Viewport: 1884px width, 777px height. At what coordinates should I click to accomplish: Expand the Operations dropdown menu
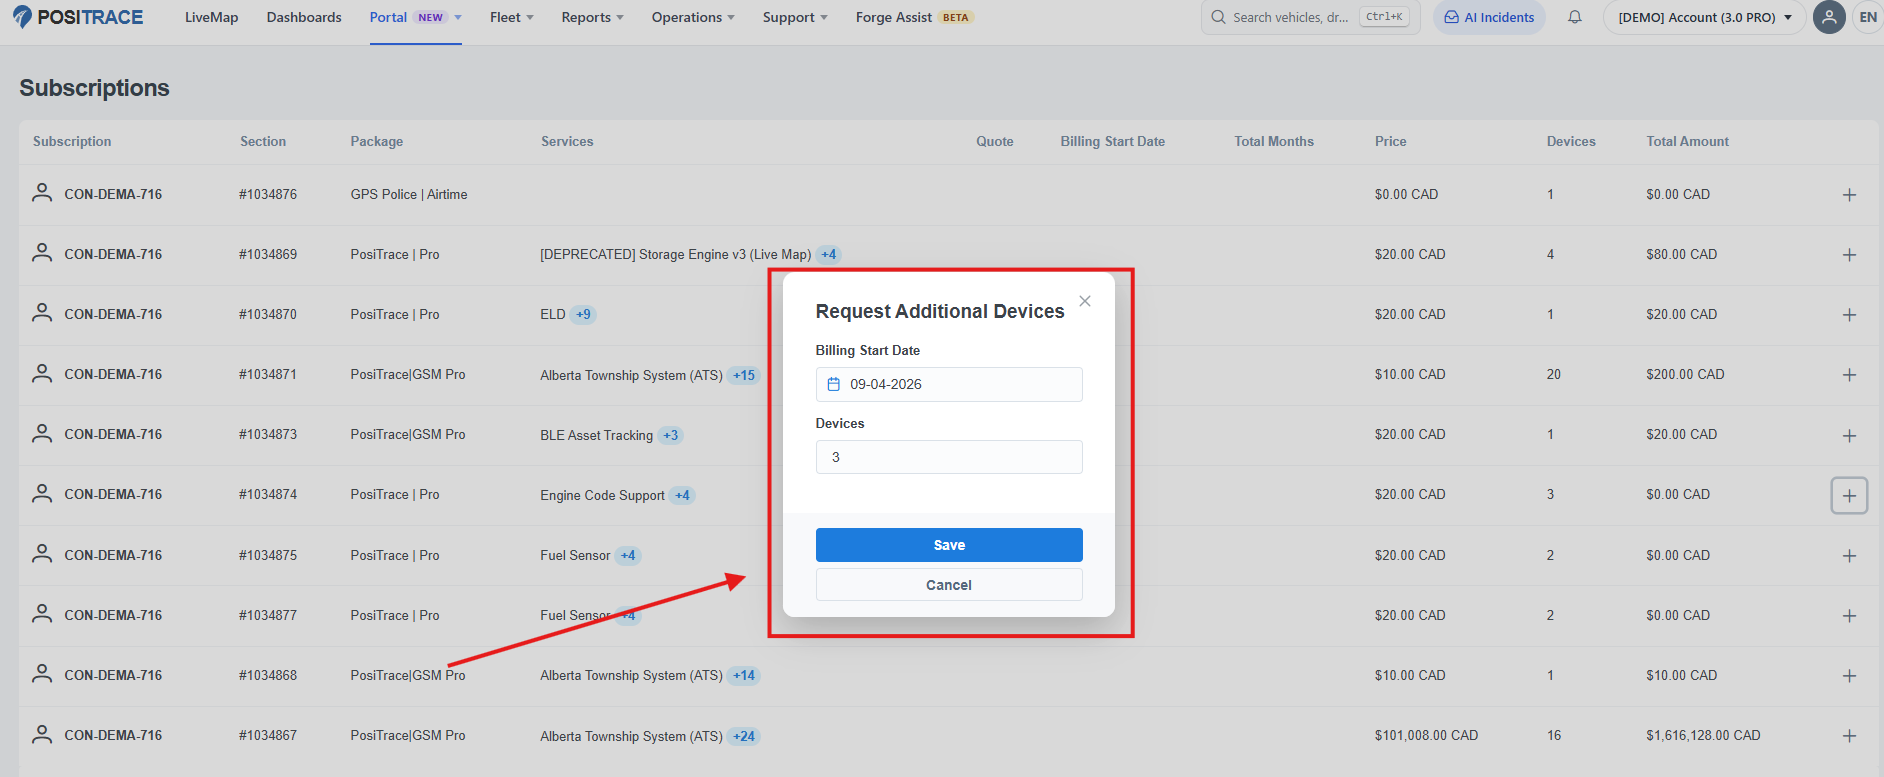click(x=693, y=17)
